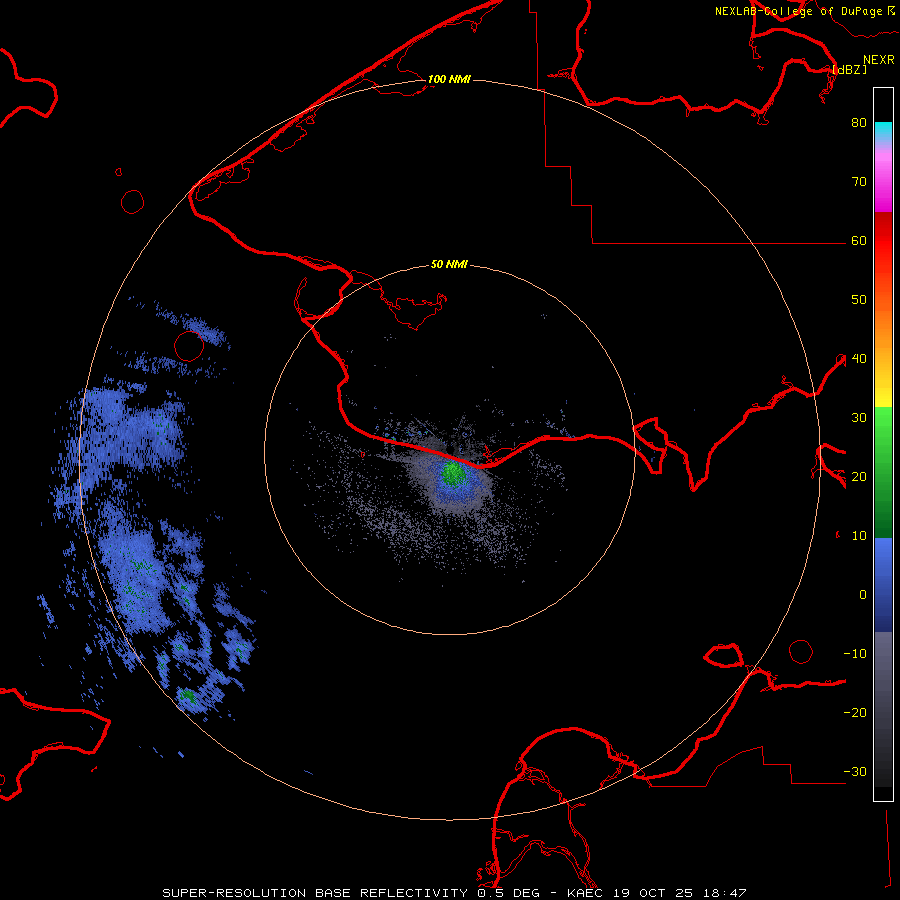Image resolution: width=900 pixels, height=900 pixels.
Task: Click the 40 value on the dBZ scale
Action: coord(859,359)
